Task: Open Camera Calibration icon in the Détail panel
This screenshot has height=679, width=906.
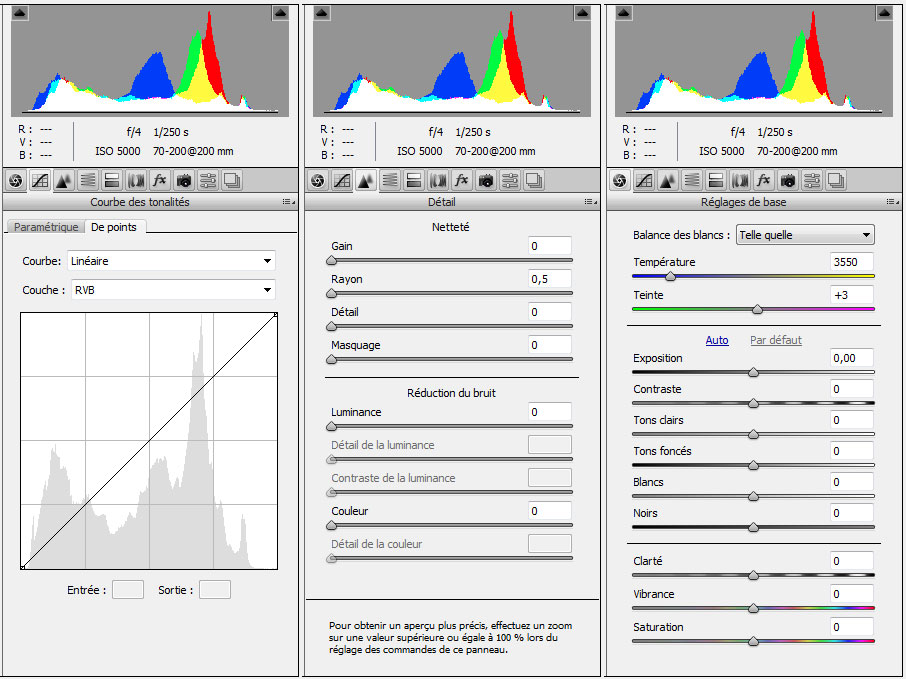Action: point(486,181)
